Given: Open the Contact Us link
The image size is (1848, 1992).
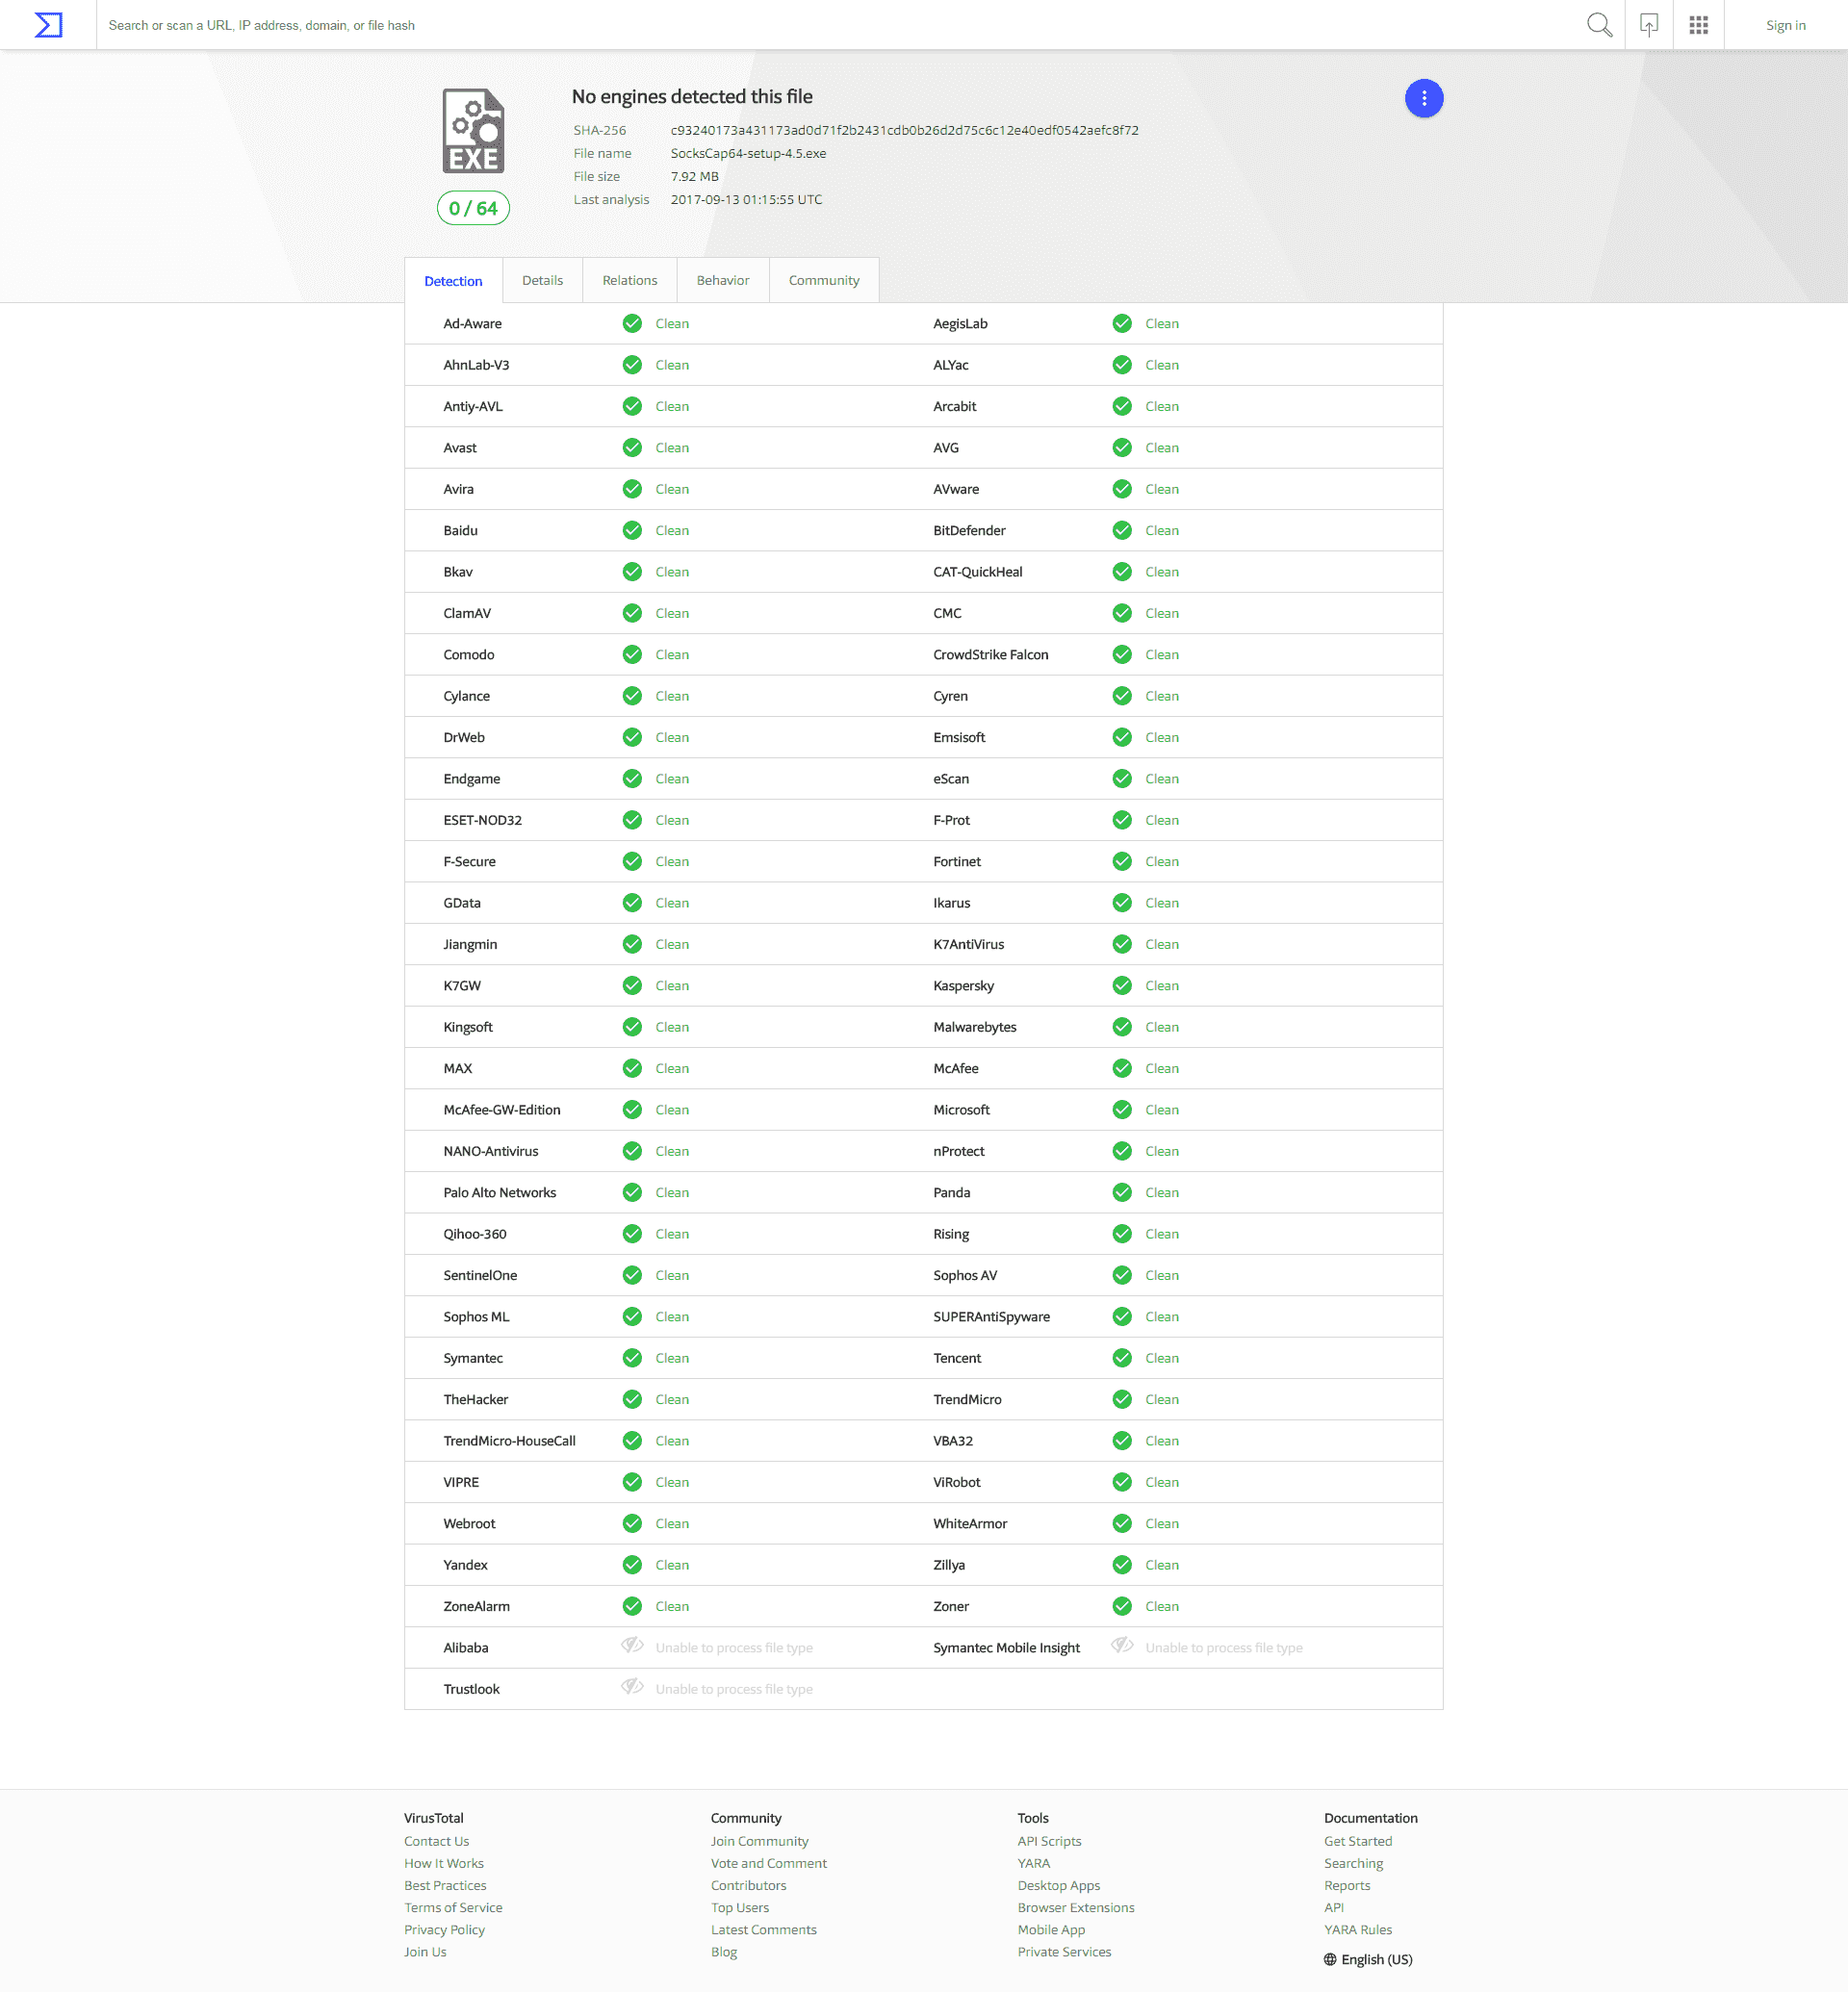Looking at the screenshot, I should pos(436,1840).
